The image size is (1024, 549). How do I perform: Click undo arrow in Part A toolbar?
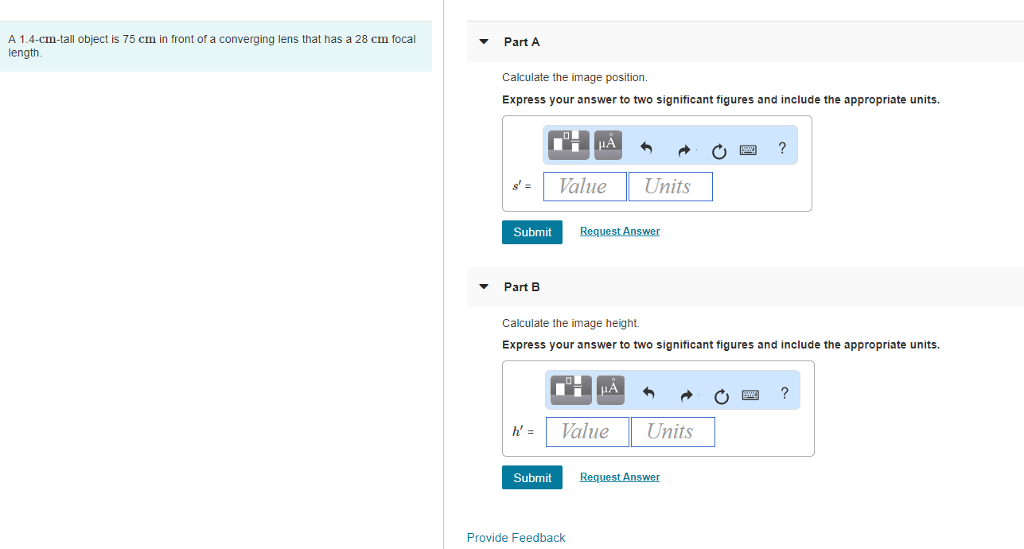click(x=646, y=150)
